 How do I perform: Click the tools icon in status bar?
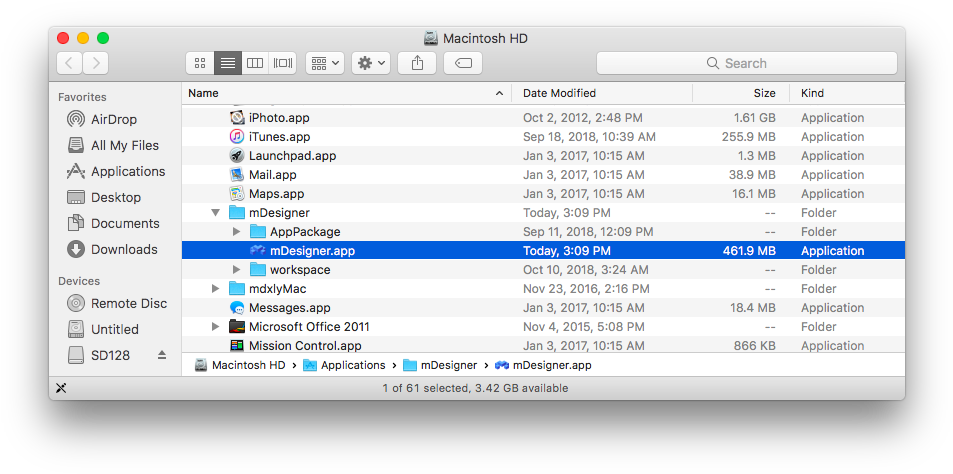61,388
